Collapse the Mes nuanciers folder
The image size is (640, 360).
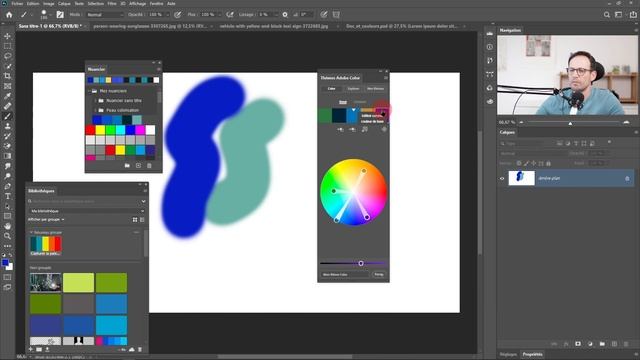tap(90, 91)
